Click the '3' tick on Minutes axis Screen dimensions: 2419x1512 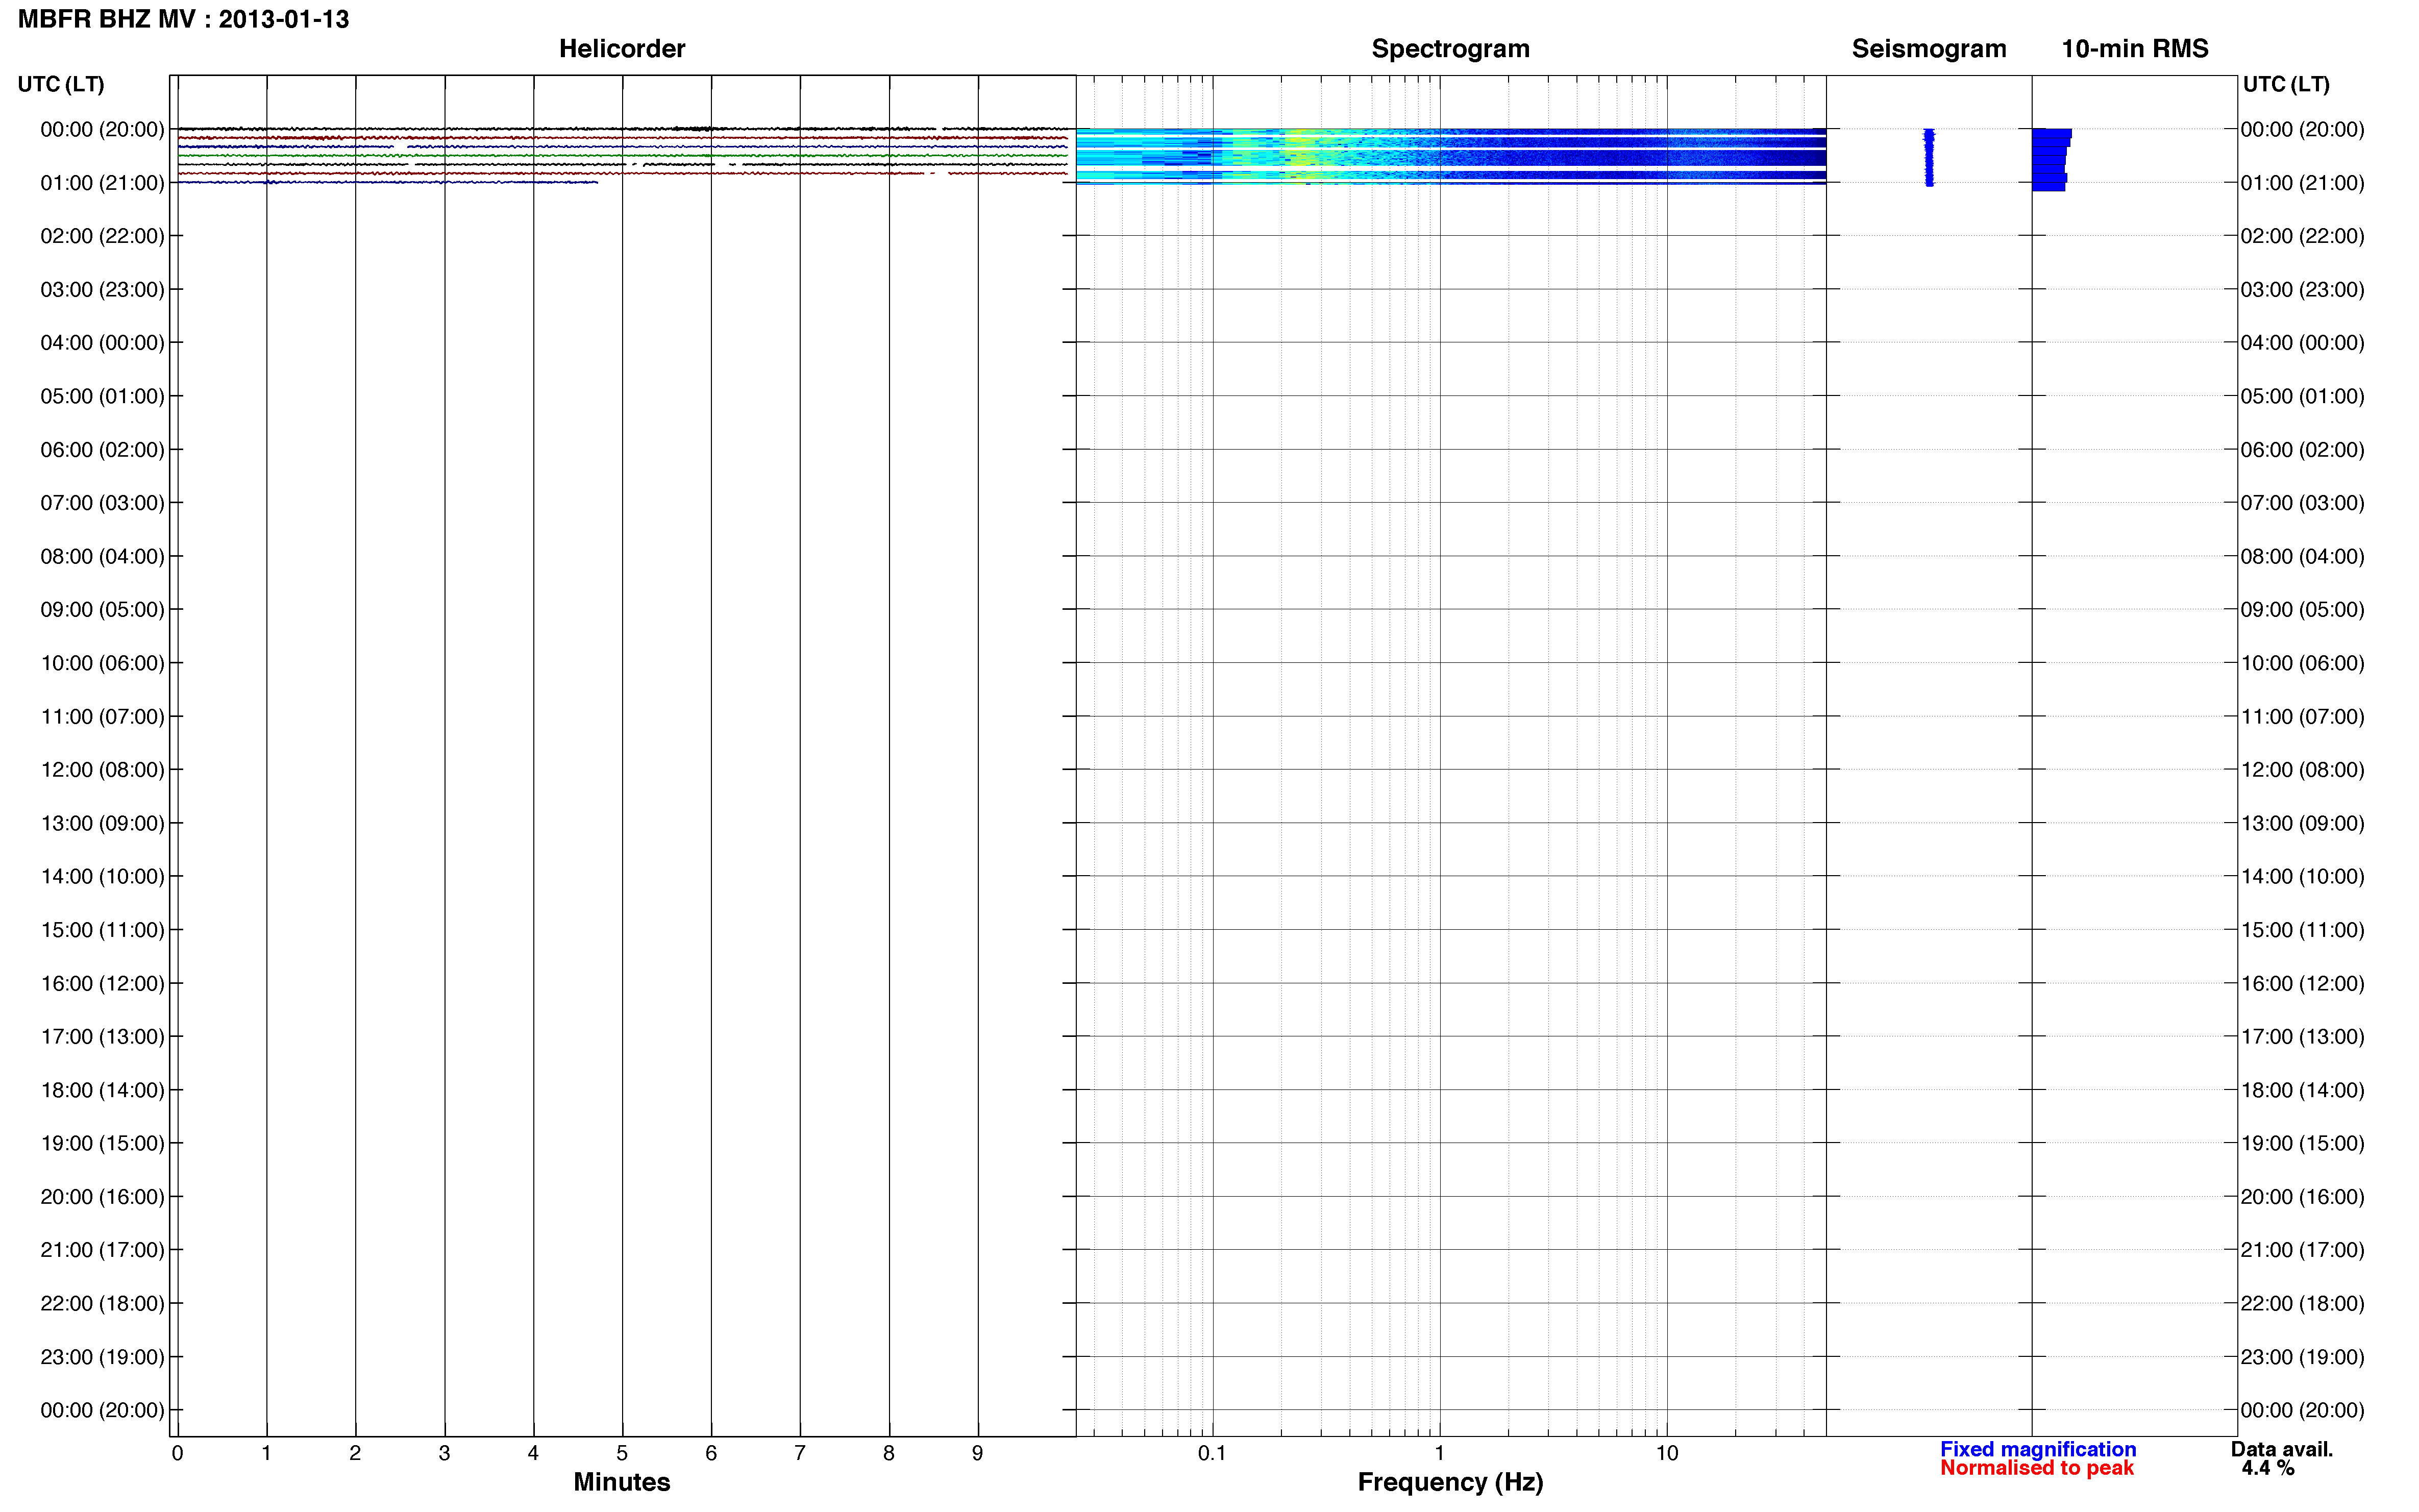[x=444, y=1453]
